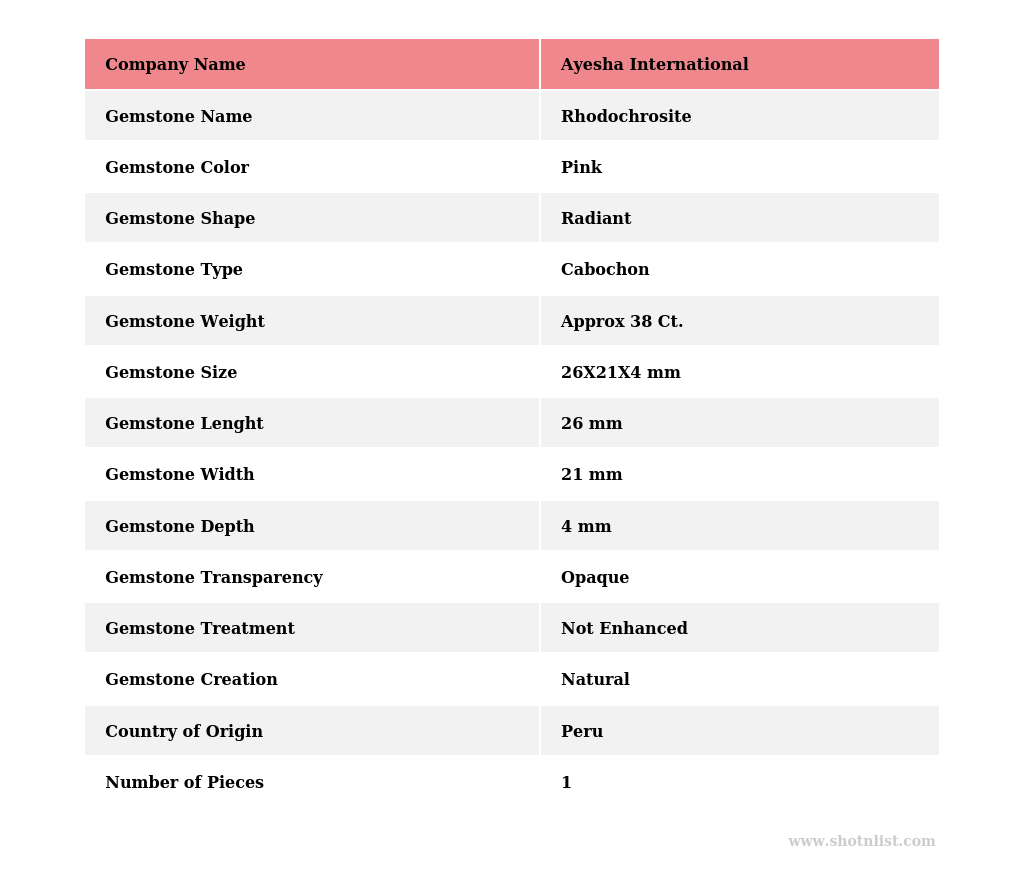This screenshot has height=882, width=1024.
Task: Select the 26X21X4 mm size value
Action: [620, 373]
